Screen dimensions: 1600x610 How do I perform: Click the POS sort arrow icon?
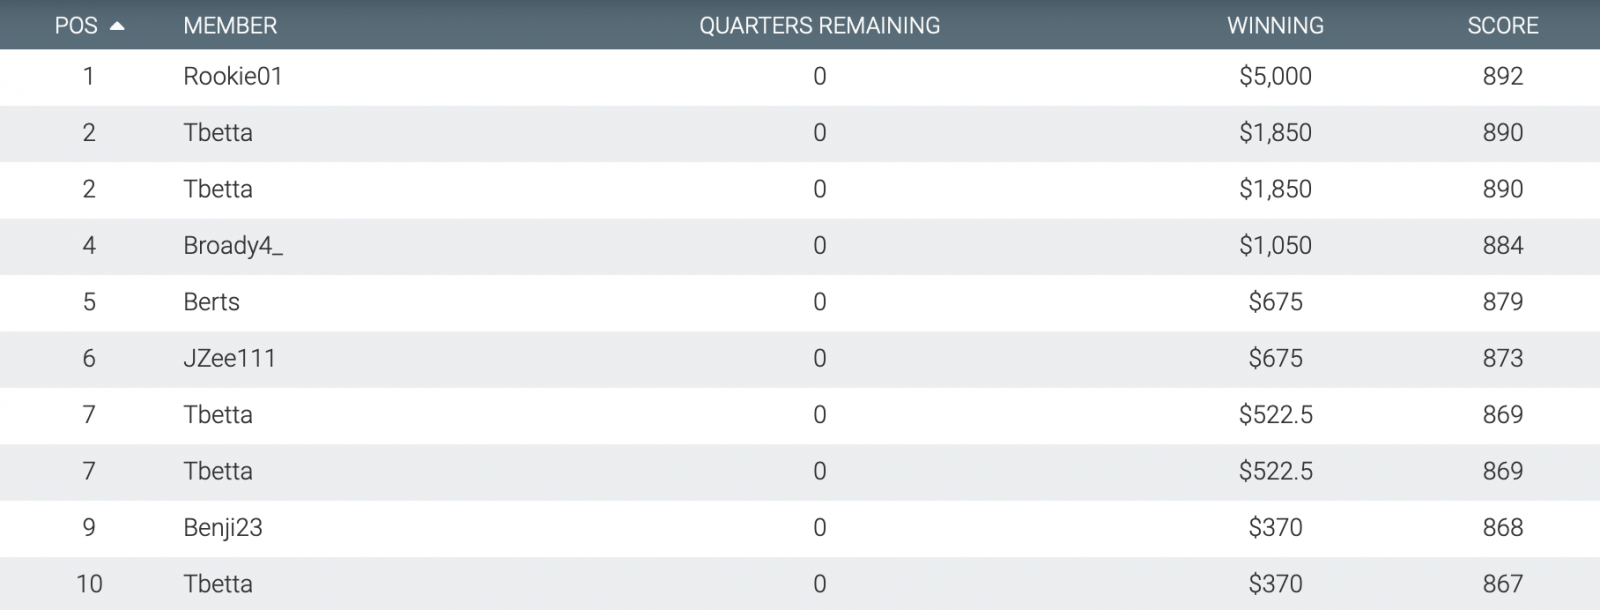point(117,26)
